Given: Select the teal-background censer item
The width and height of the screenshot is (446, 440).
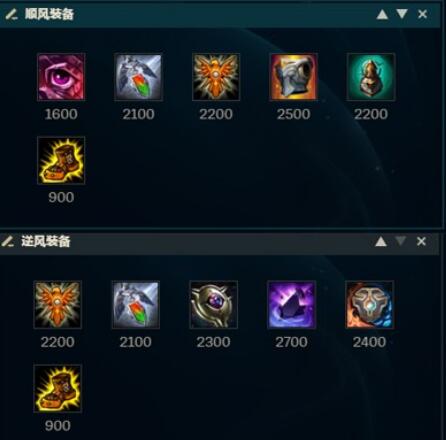Looking at the screenshot, I should (x=371, y=77).
